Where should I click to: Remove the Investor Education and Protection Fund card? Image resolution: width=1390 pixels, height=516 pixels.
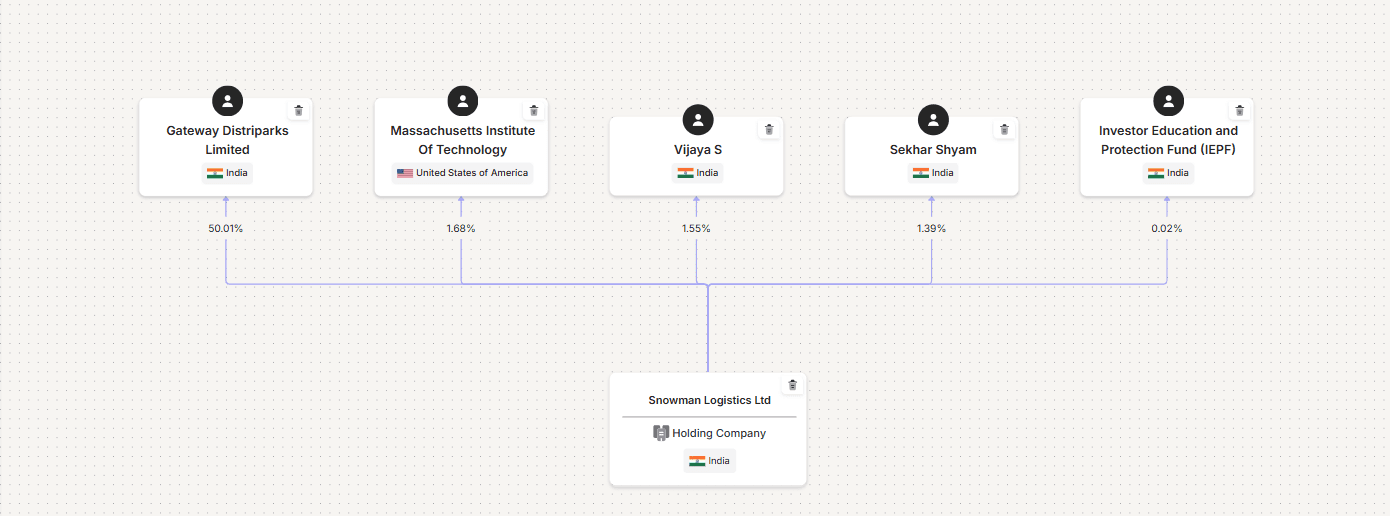pos(1239,111)
